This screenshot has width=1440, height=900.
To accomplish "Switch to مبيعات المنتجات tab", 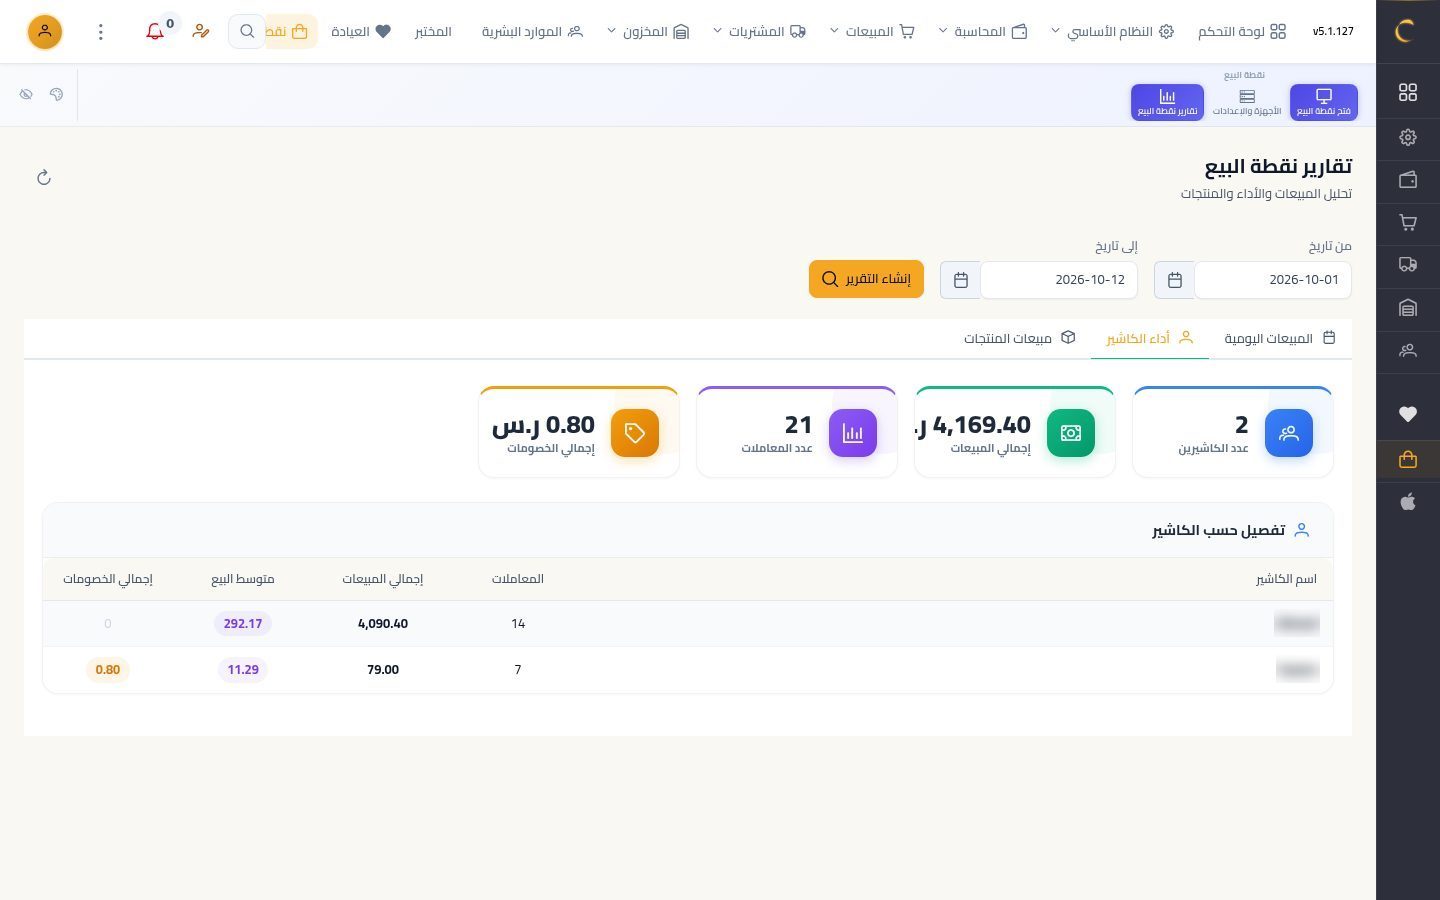I will 1019,338.
